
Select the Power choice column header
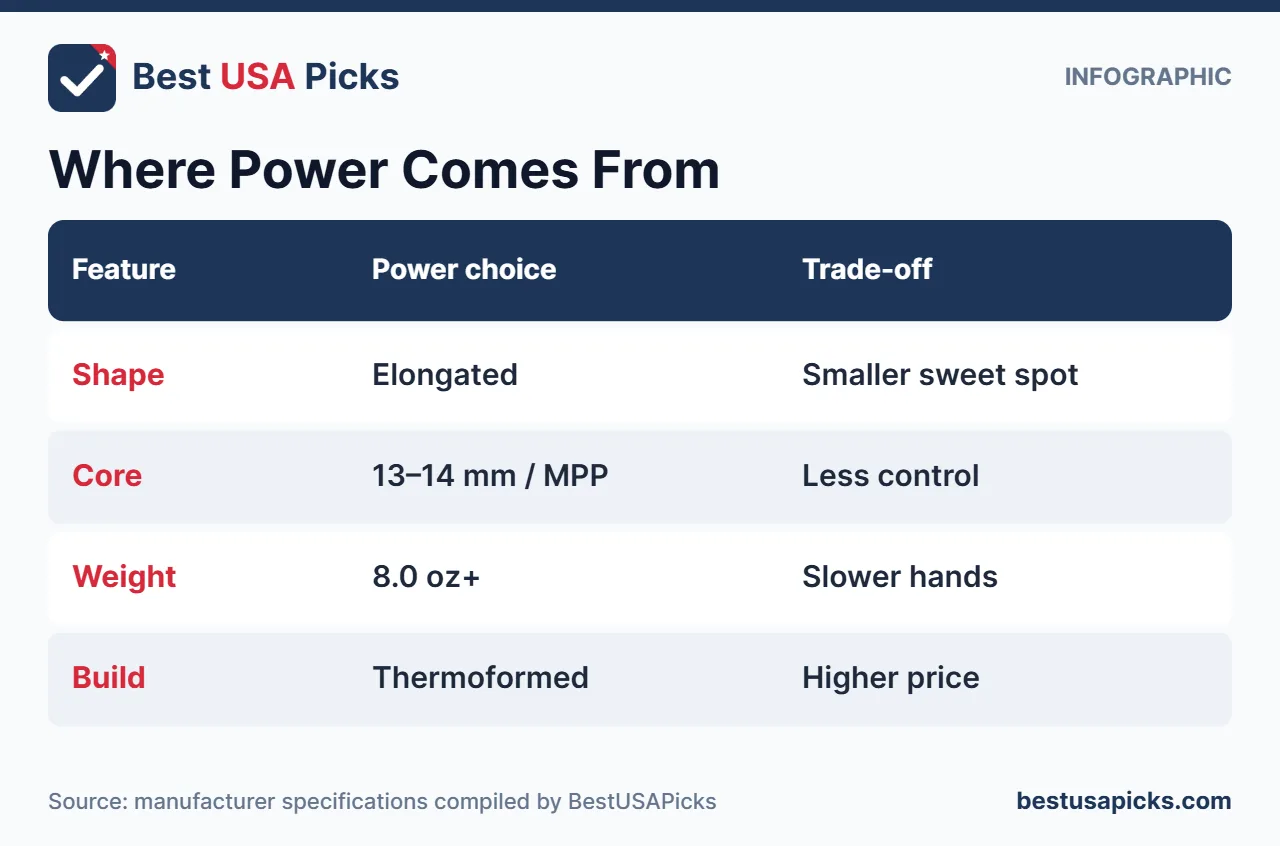(x=464, y=269)
